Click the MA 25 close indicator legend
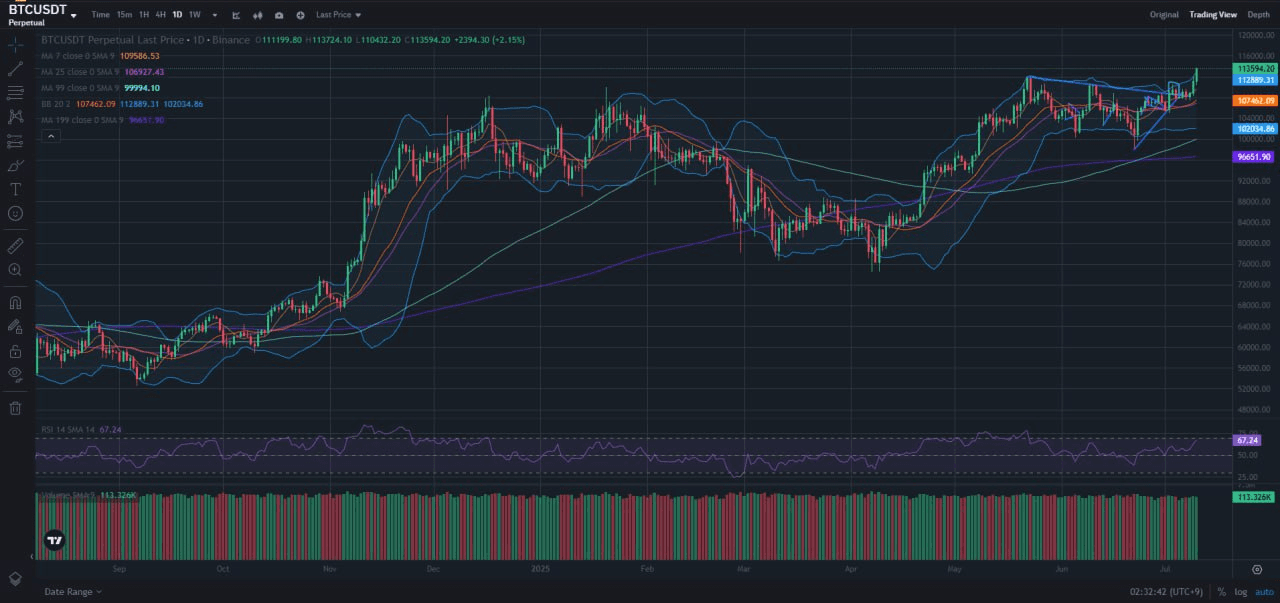Screen dimensions: 1280x603 [x=102, y=72]
